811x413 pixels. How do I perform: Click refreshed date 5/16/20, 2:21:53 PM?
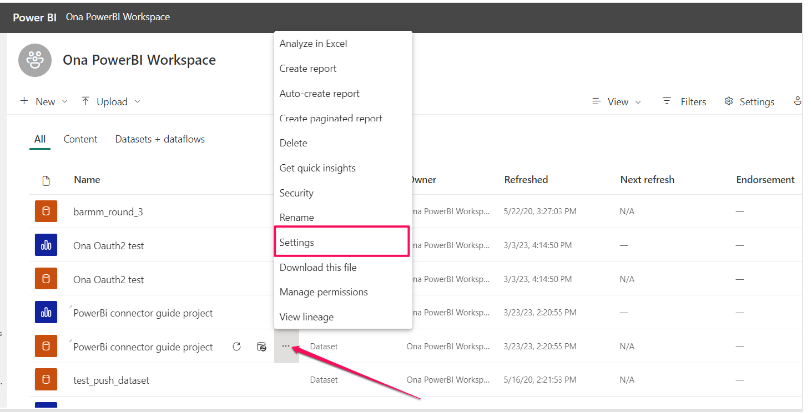(539, 380)
